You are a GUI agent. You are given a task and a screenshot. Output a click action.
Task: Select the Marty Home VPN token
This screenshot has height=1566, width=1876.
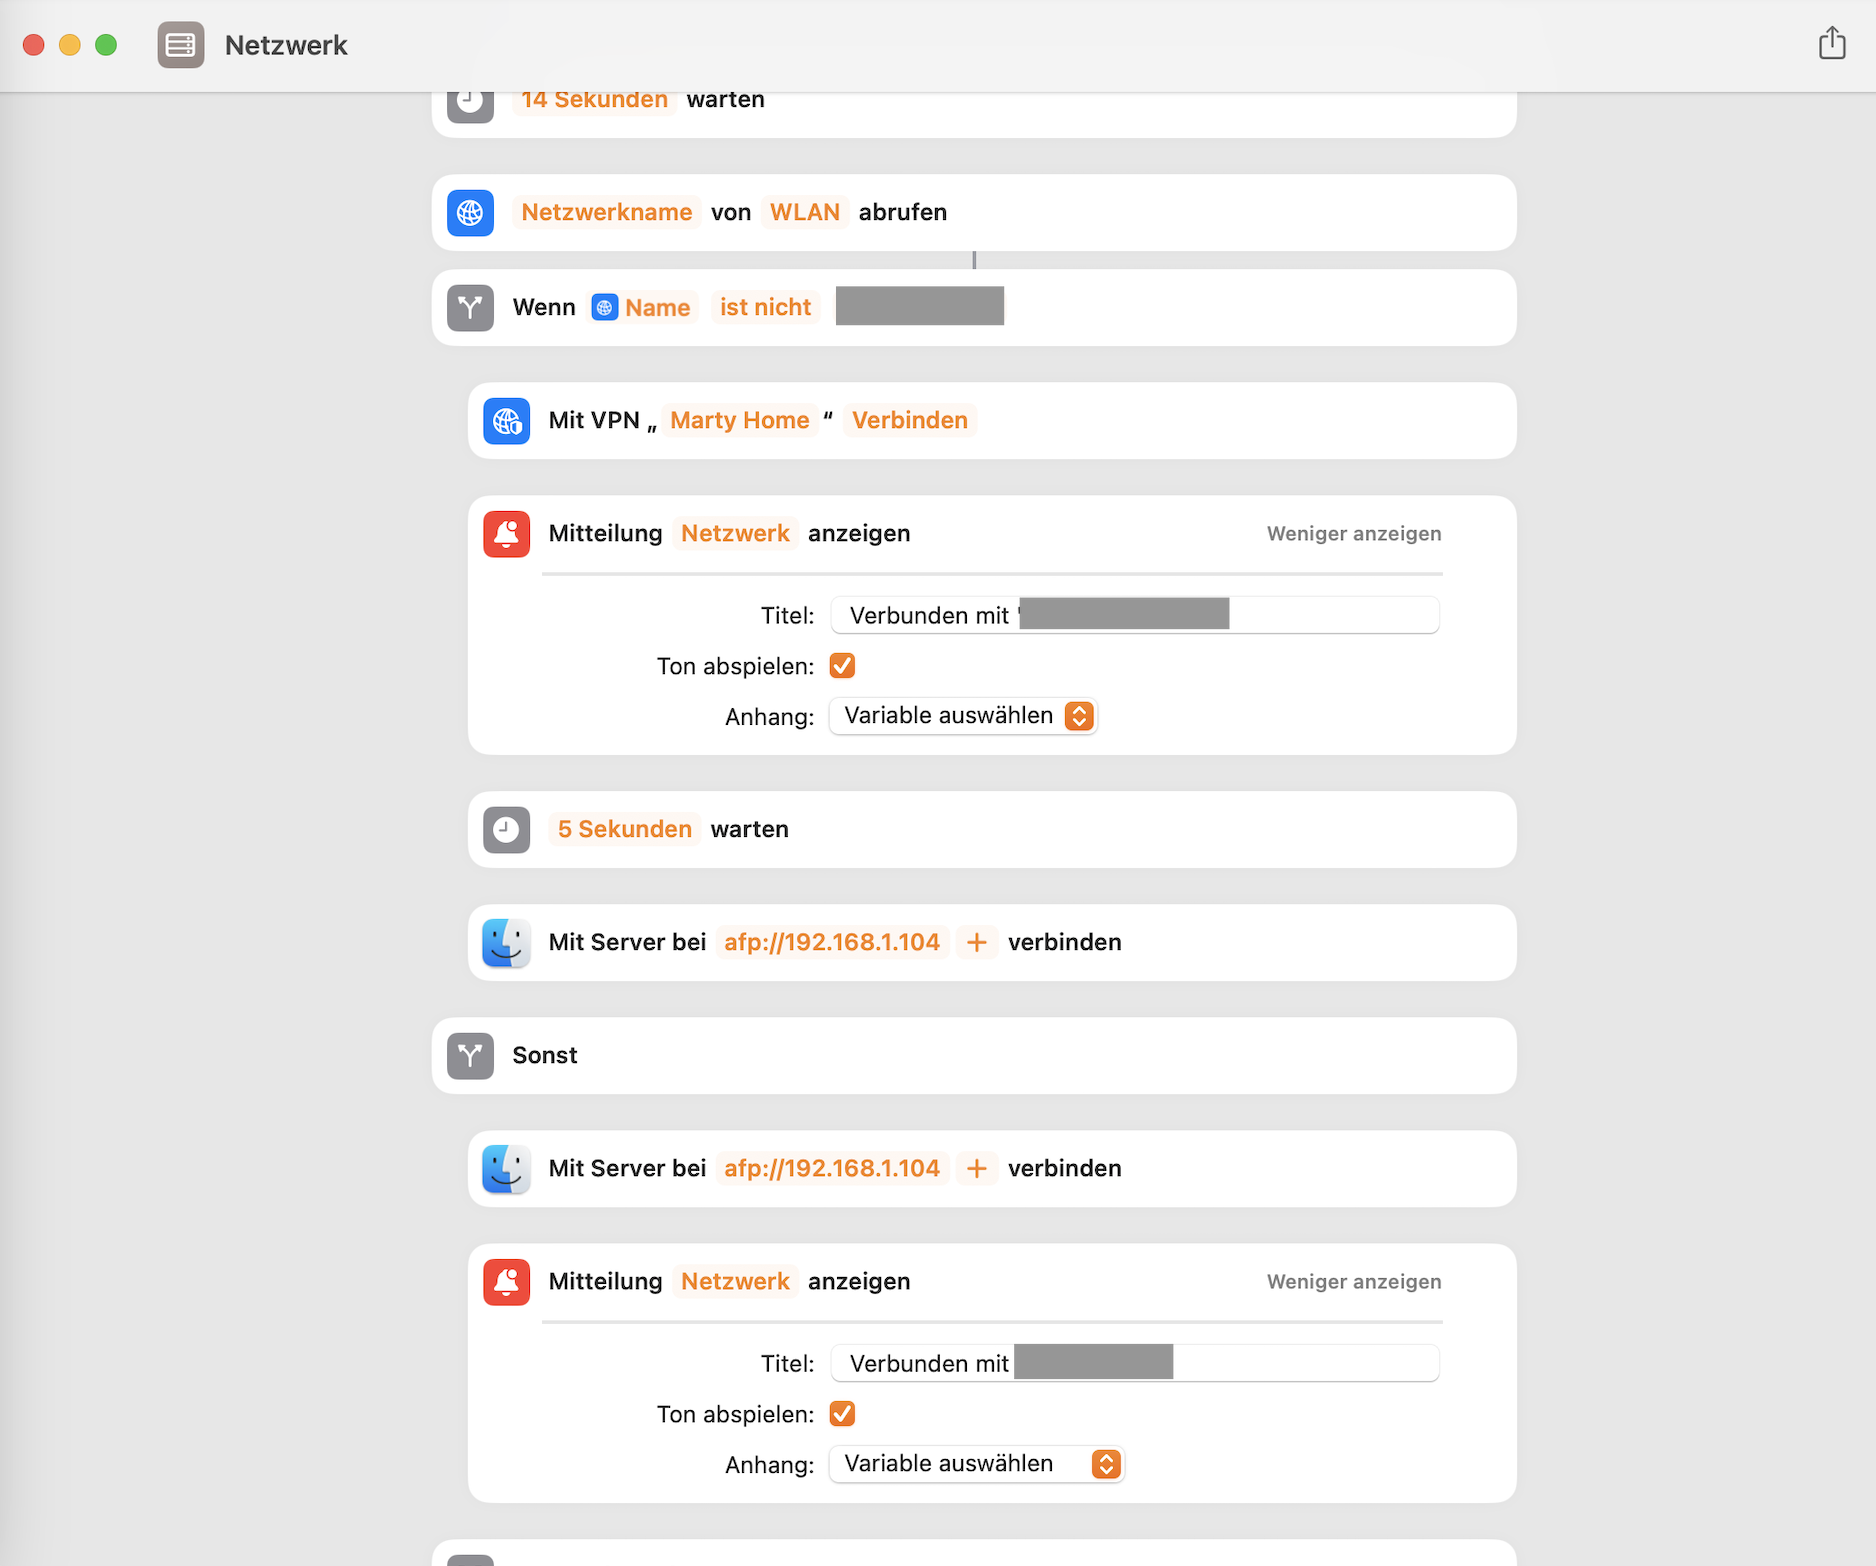click(x=739, y=421)
